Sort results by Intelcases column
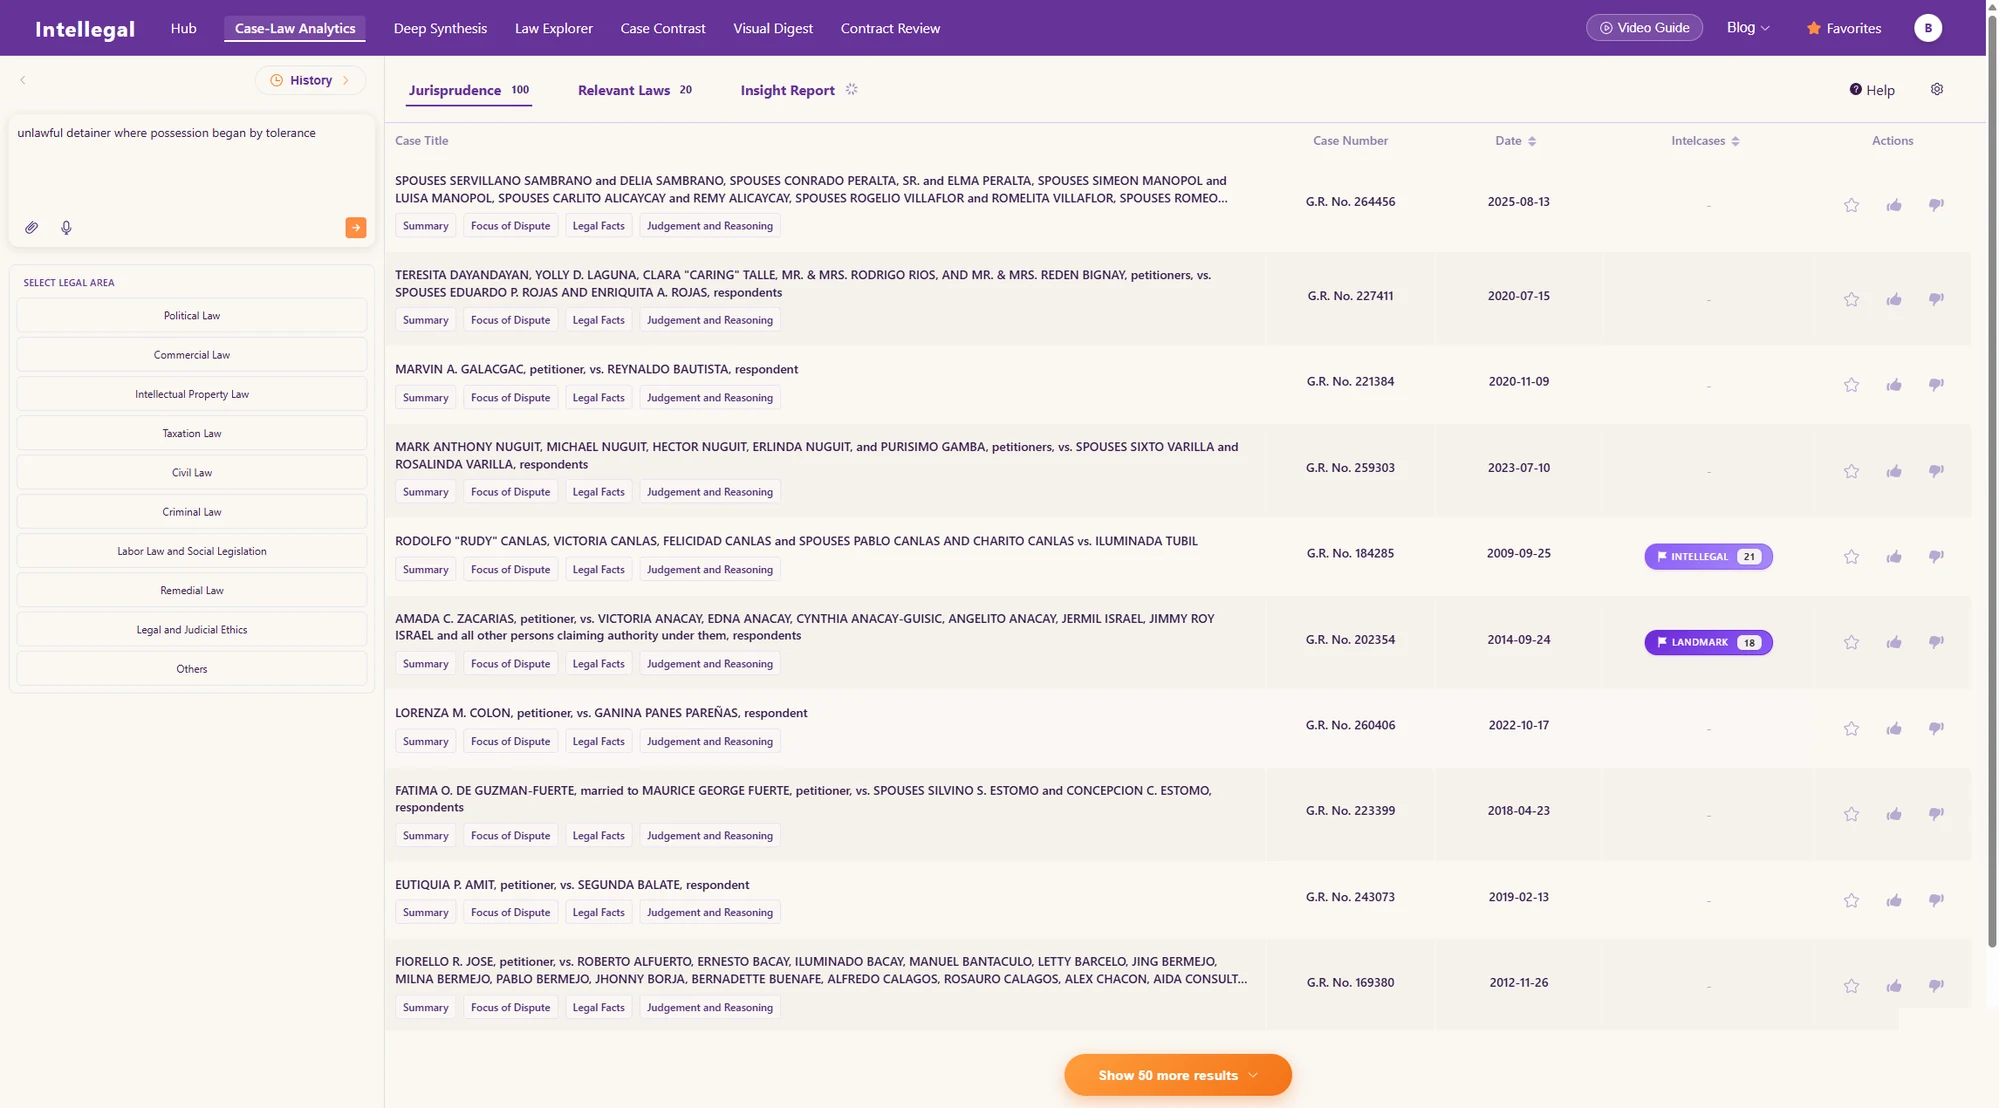This screenshot has width=1999, height=1108. point(1705,141)
